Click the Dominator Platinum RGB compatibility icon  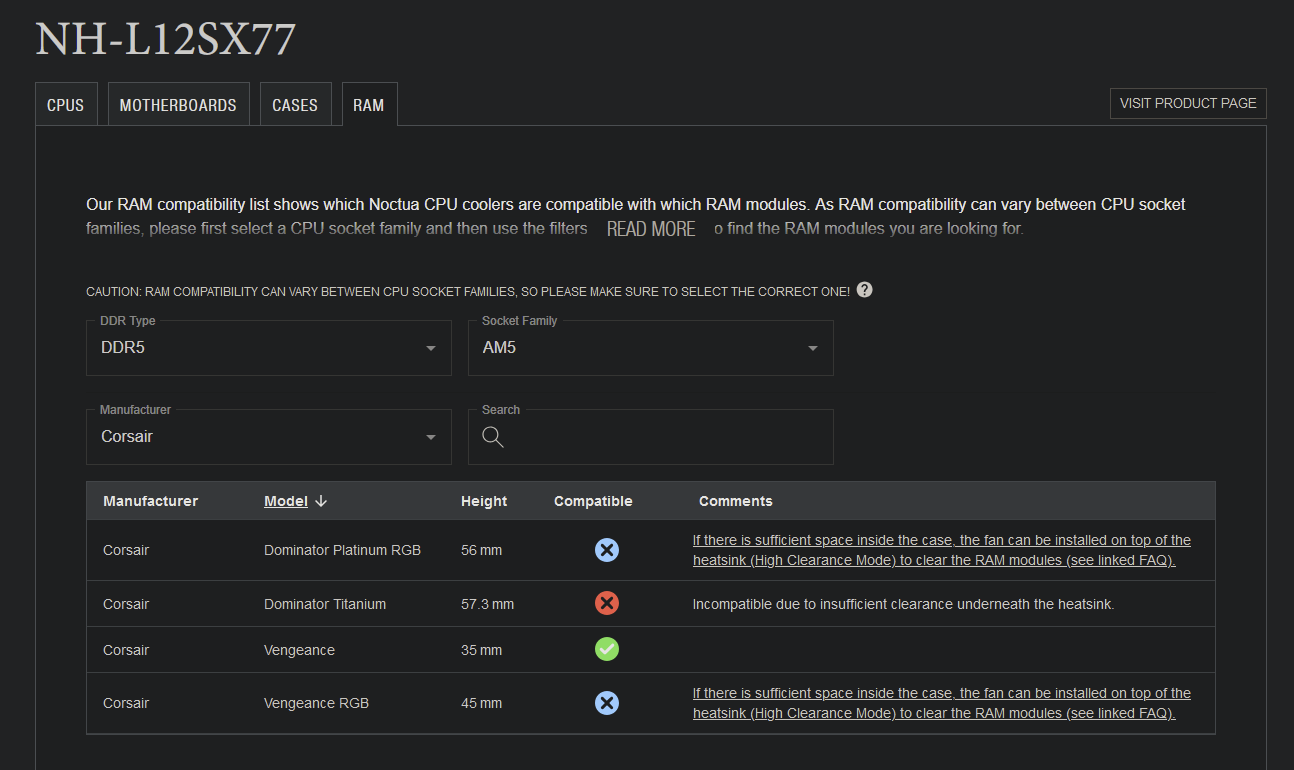[x=607, y=550]
